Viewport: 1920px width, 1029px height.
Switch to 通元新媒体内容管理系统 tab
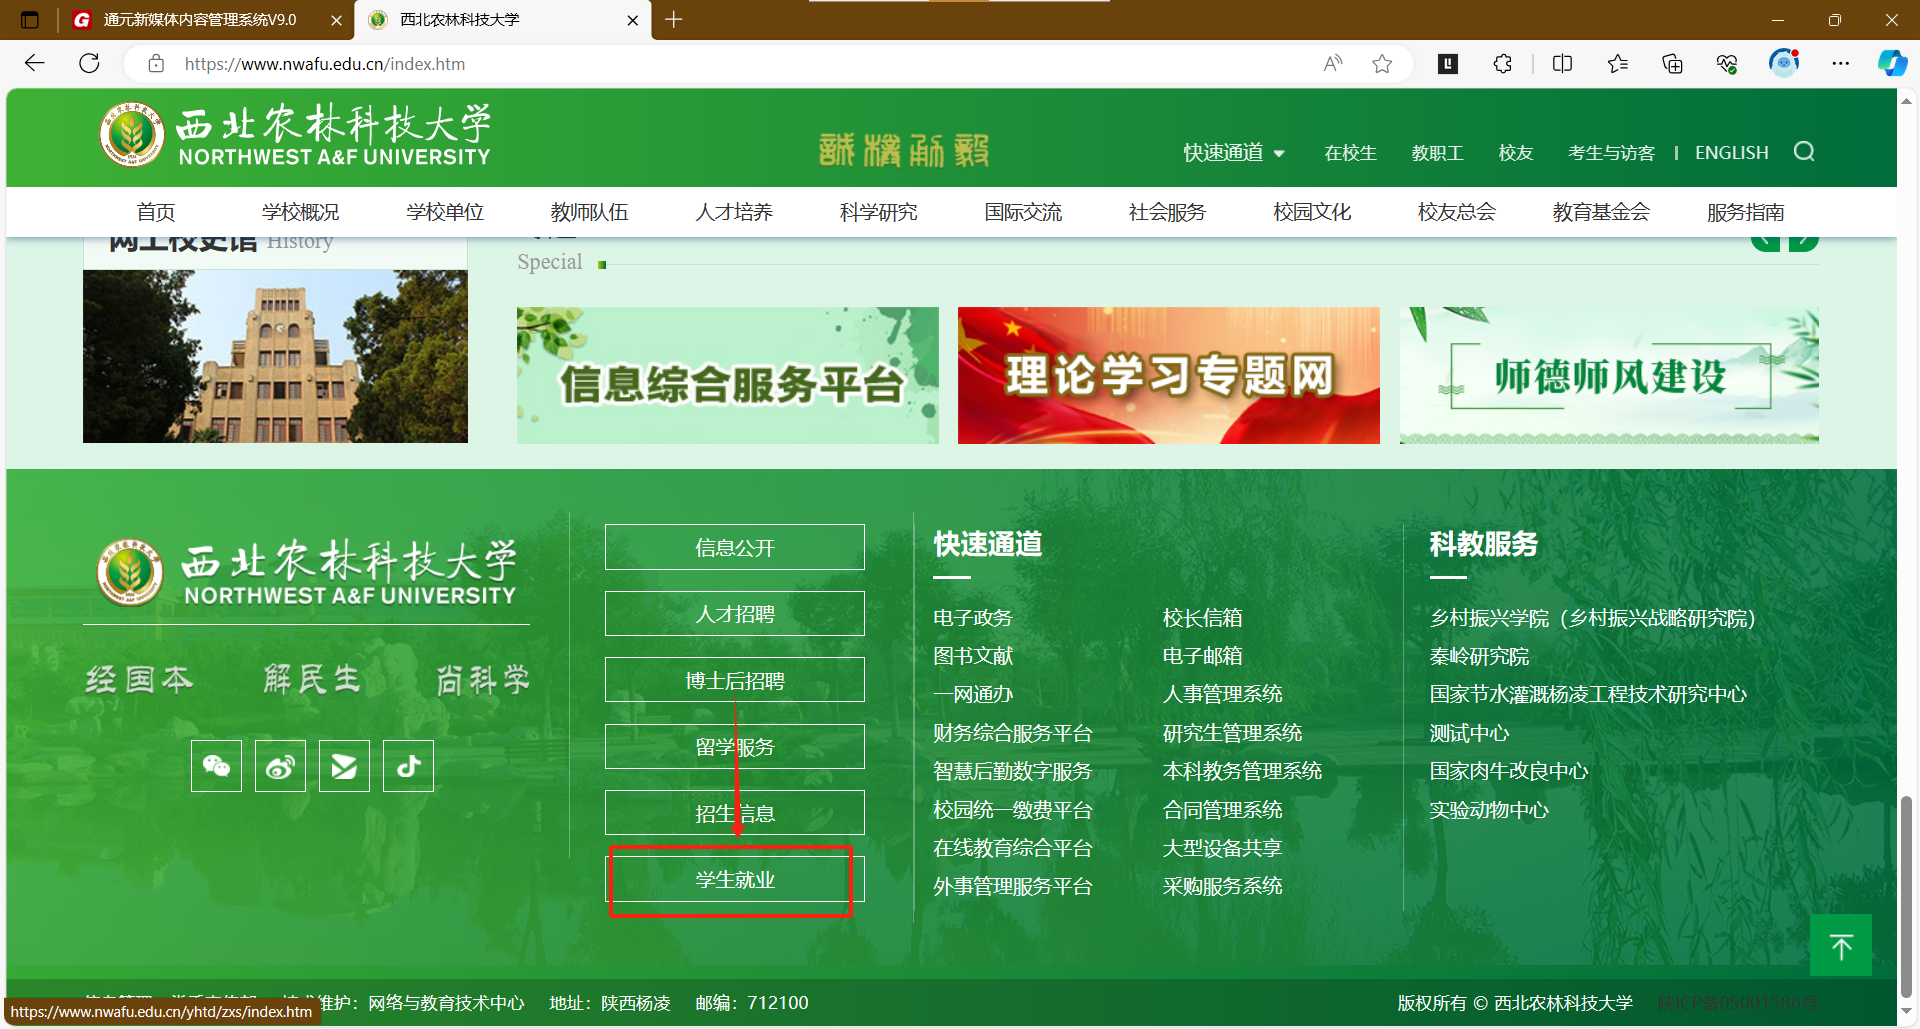(x=200, y=20)
